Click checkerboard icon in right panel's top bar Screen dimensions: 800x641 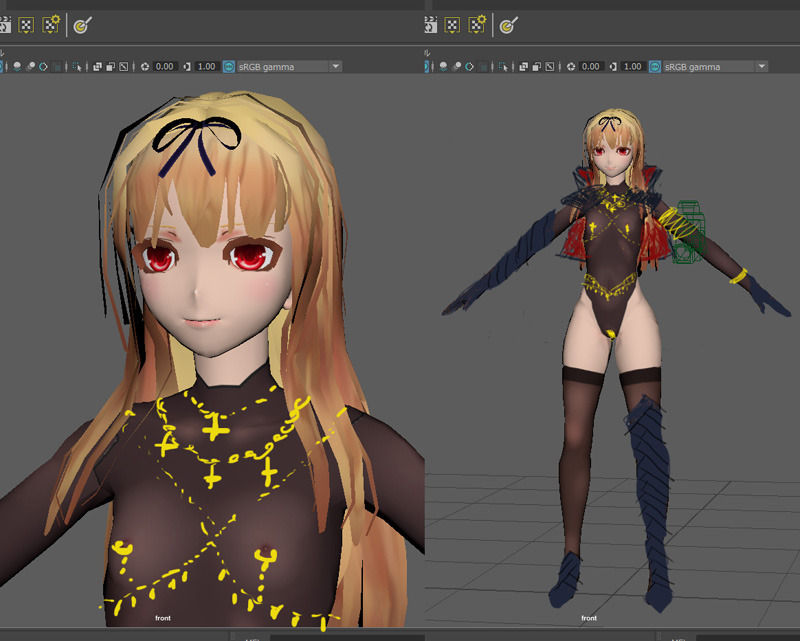(x=452, y=24)
